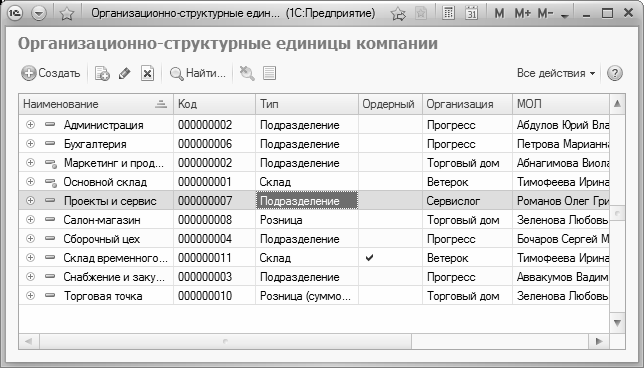
Task: Click the favorites star icon left of the title
Action: point(67,14)
